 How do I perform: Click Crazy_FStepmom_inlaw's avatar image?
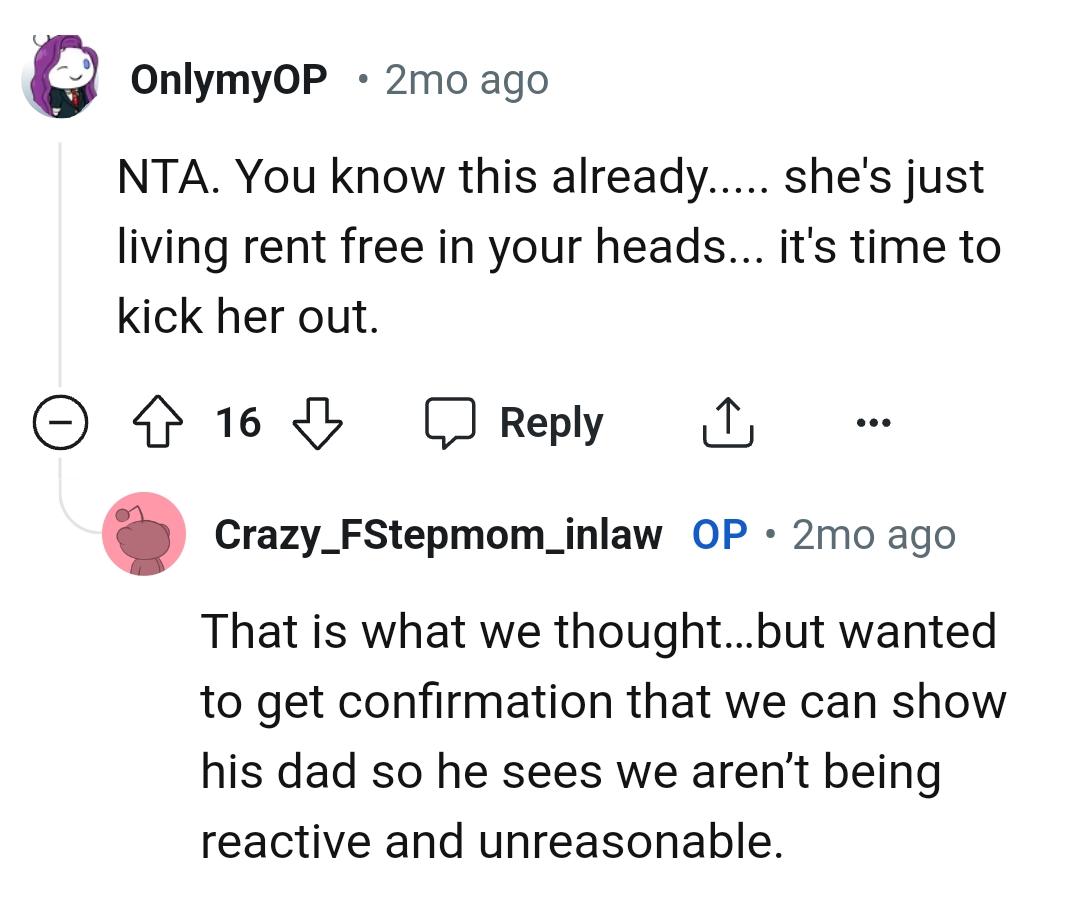pyautogui.click(x=144, y=534)
